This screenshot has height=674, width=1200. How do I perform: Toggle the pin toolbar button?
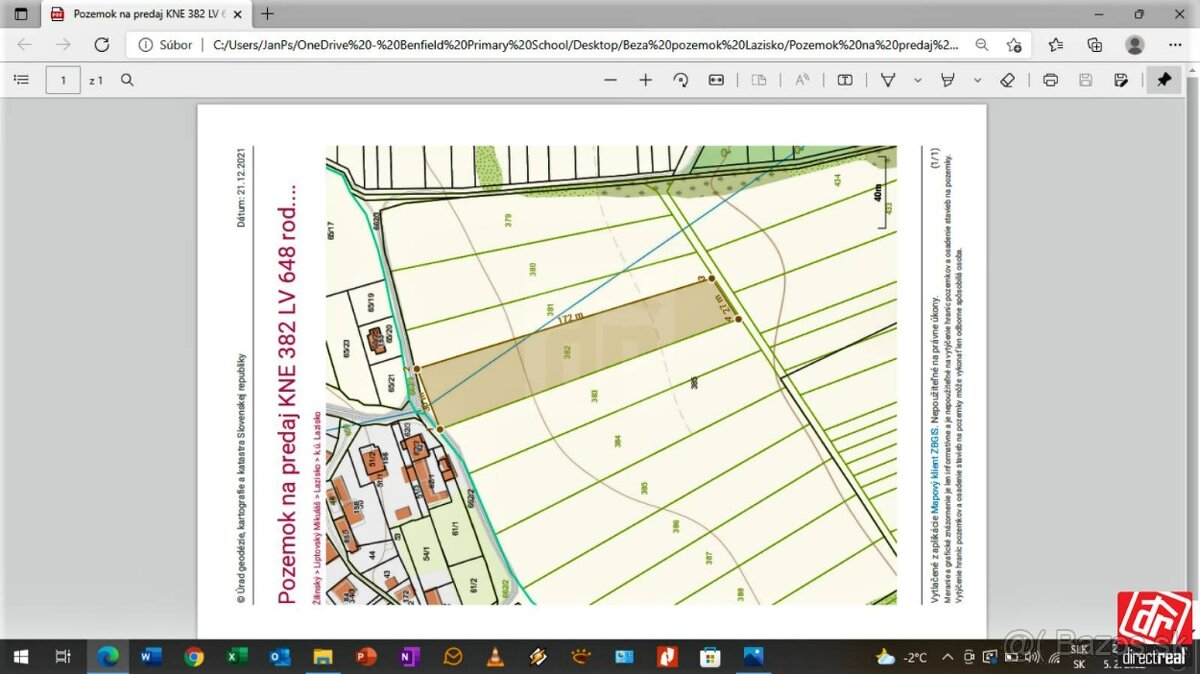[x=1164, y=80]
